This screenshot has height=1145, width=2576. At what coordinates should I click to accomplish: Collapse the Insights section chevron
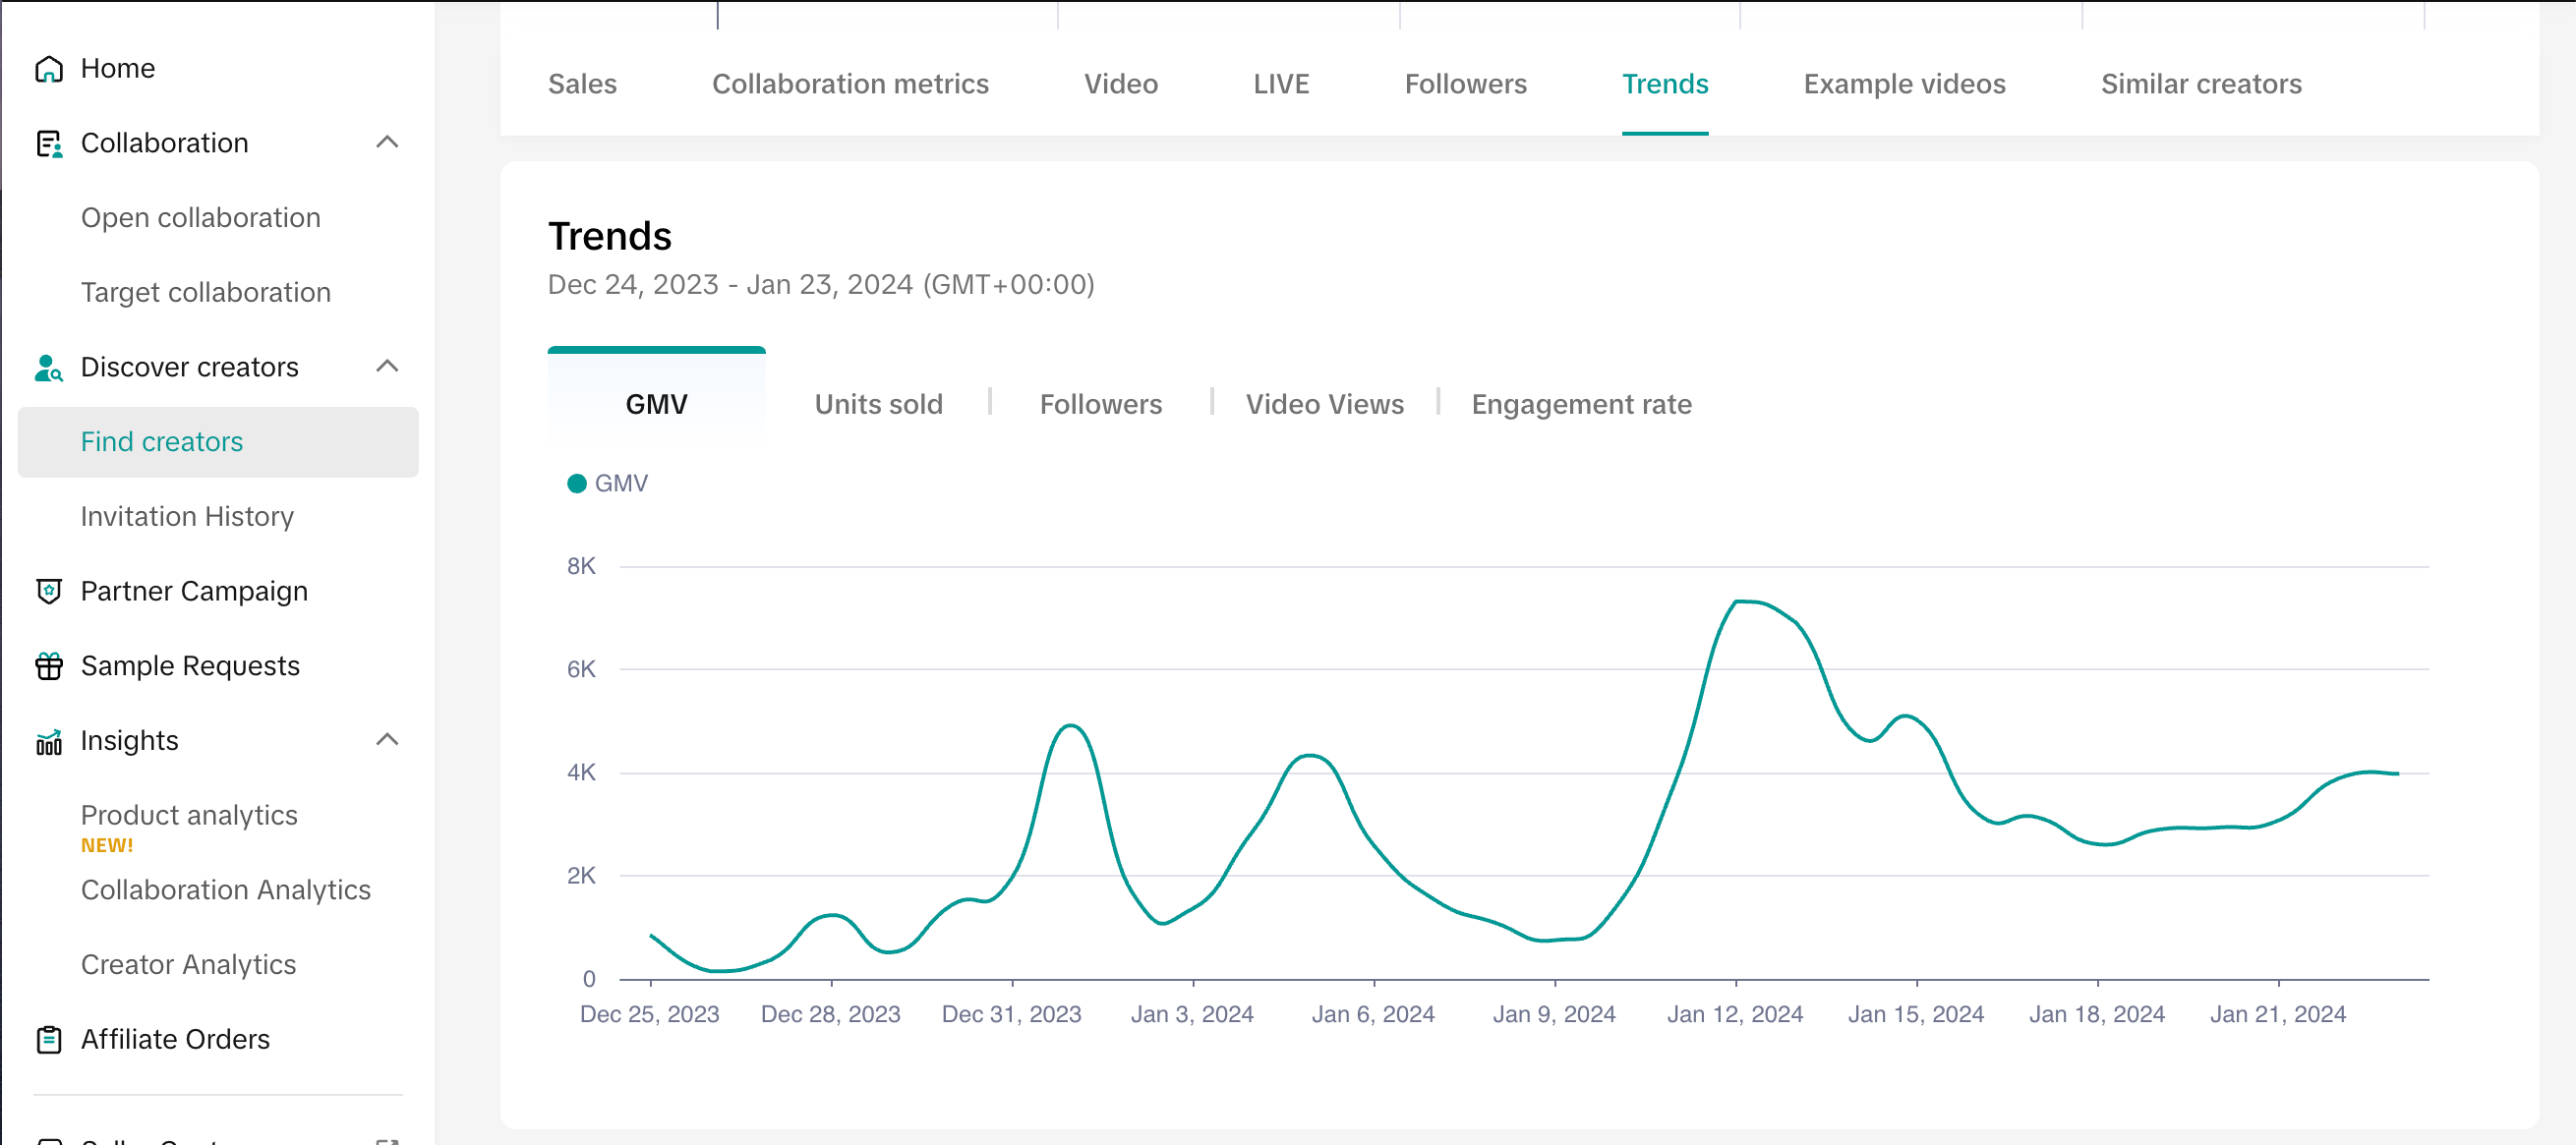click(387, 741)
